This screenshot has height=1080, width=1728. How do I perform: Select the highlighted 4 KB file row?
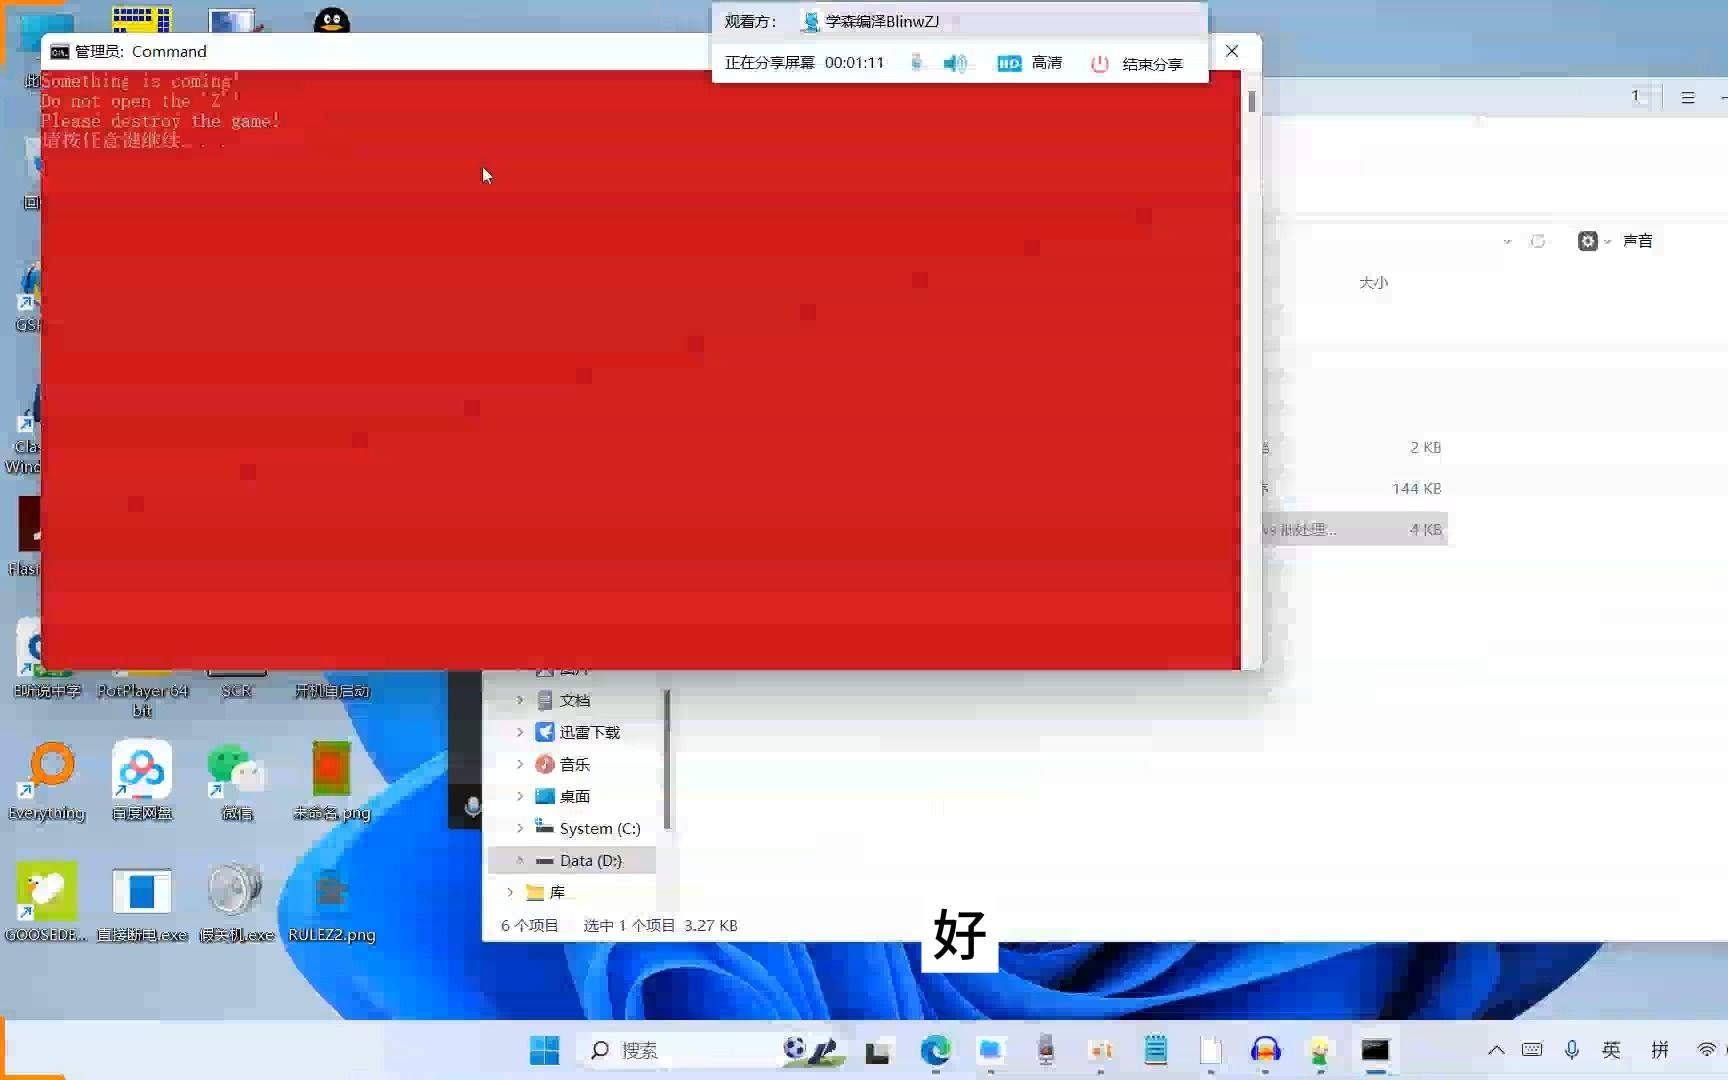tap(1355, 529)
